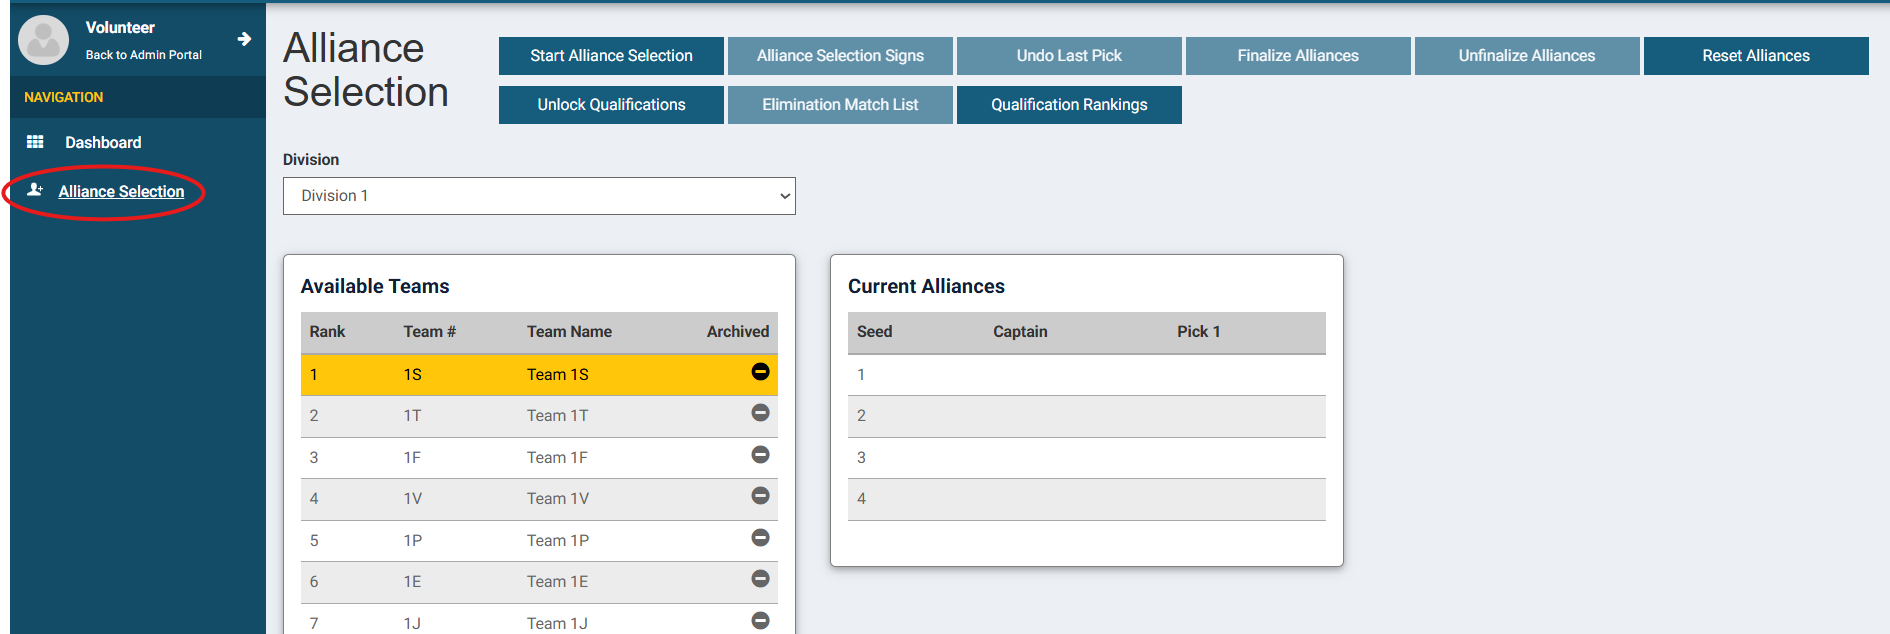Select Team 1V name in Available Teams
Viewport: 1890px width, 634px height.
click(x=558, y=499)
